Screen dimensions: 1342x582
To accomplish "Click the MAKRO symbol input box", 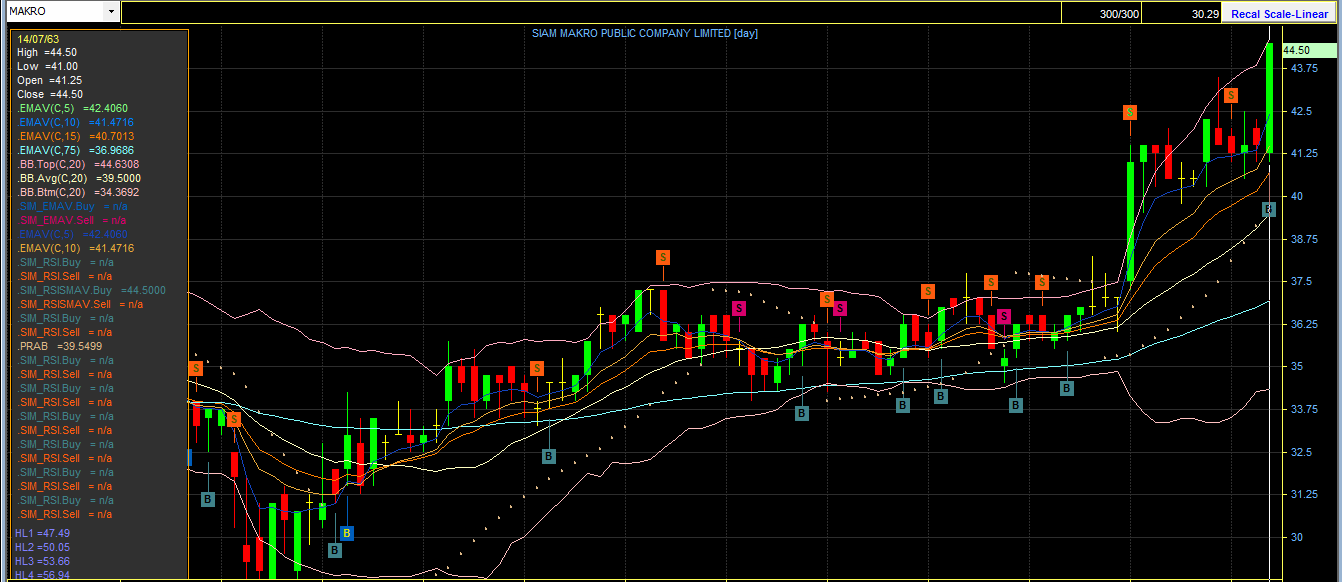I will pos(55,11).
